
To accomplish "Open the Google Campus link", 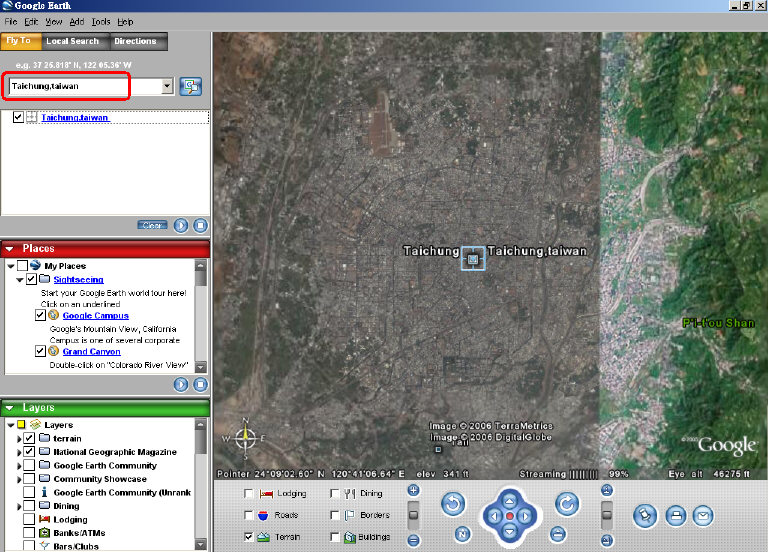I will click(96, 316).
